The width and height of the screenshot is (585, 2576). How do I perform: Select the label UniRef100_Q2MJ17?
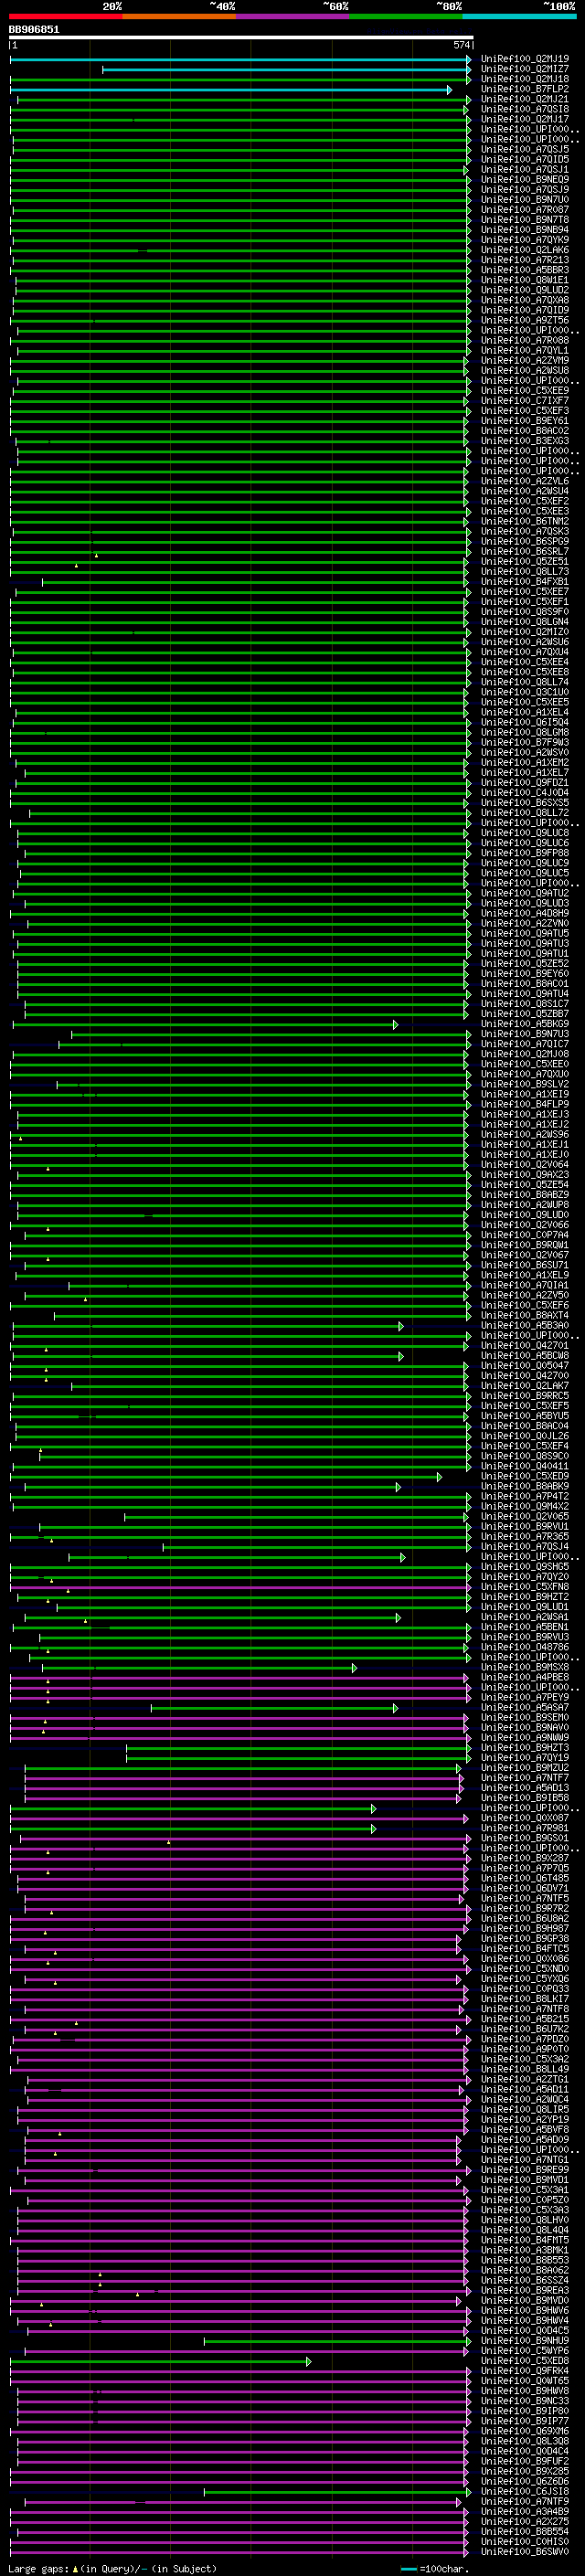pyautogui.click(x=525, y=119)
